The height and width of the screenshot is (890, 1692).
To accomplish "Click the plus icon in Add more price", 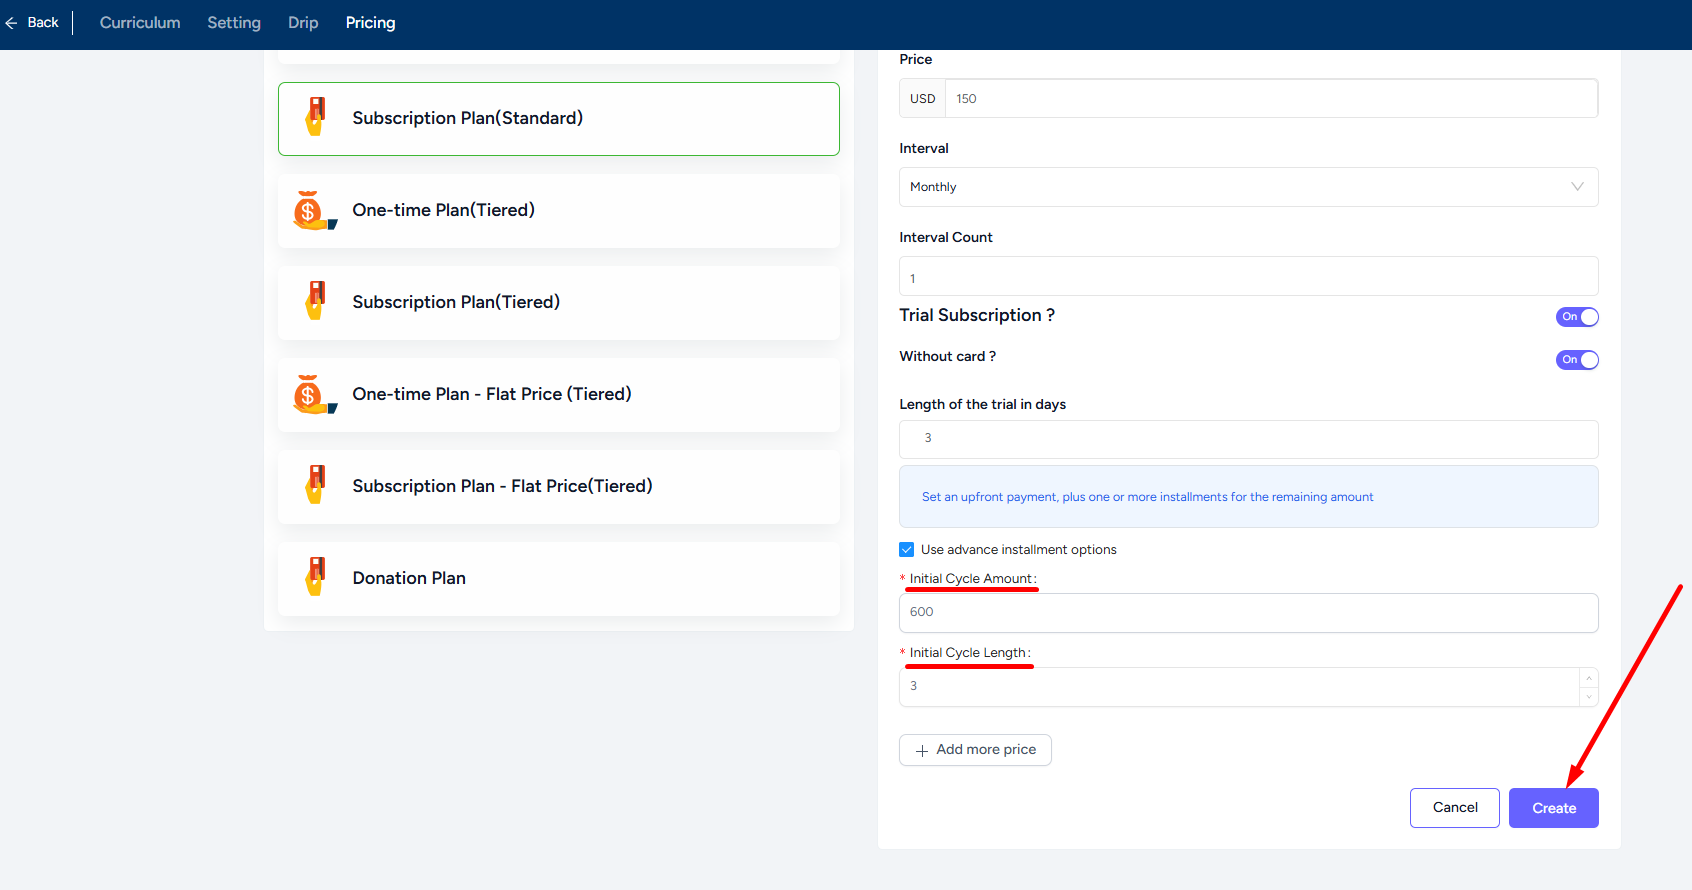I will coord(922,750).
